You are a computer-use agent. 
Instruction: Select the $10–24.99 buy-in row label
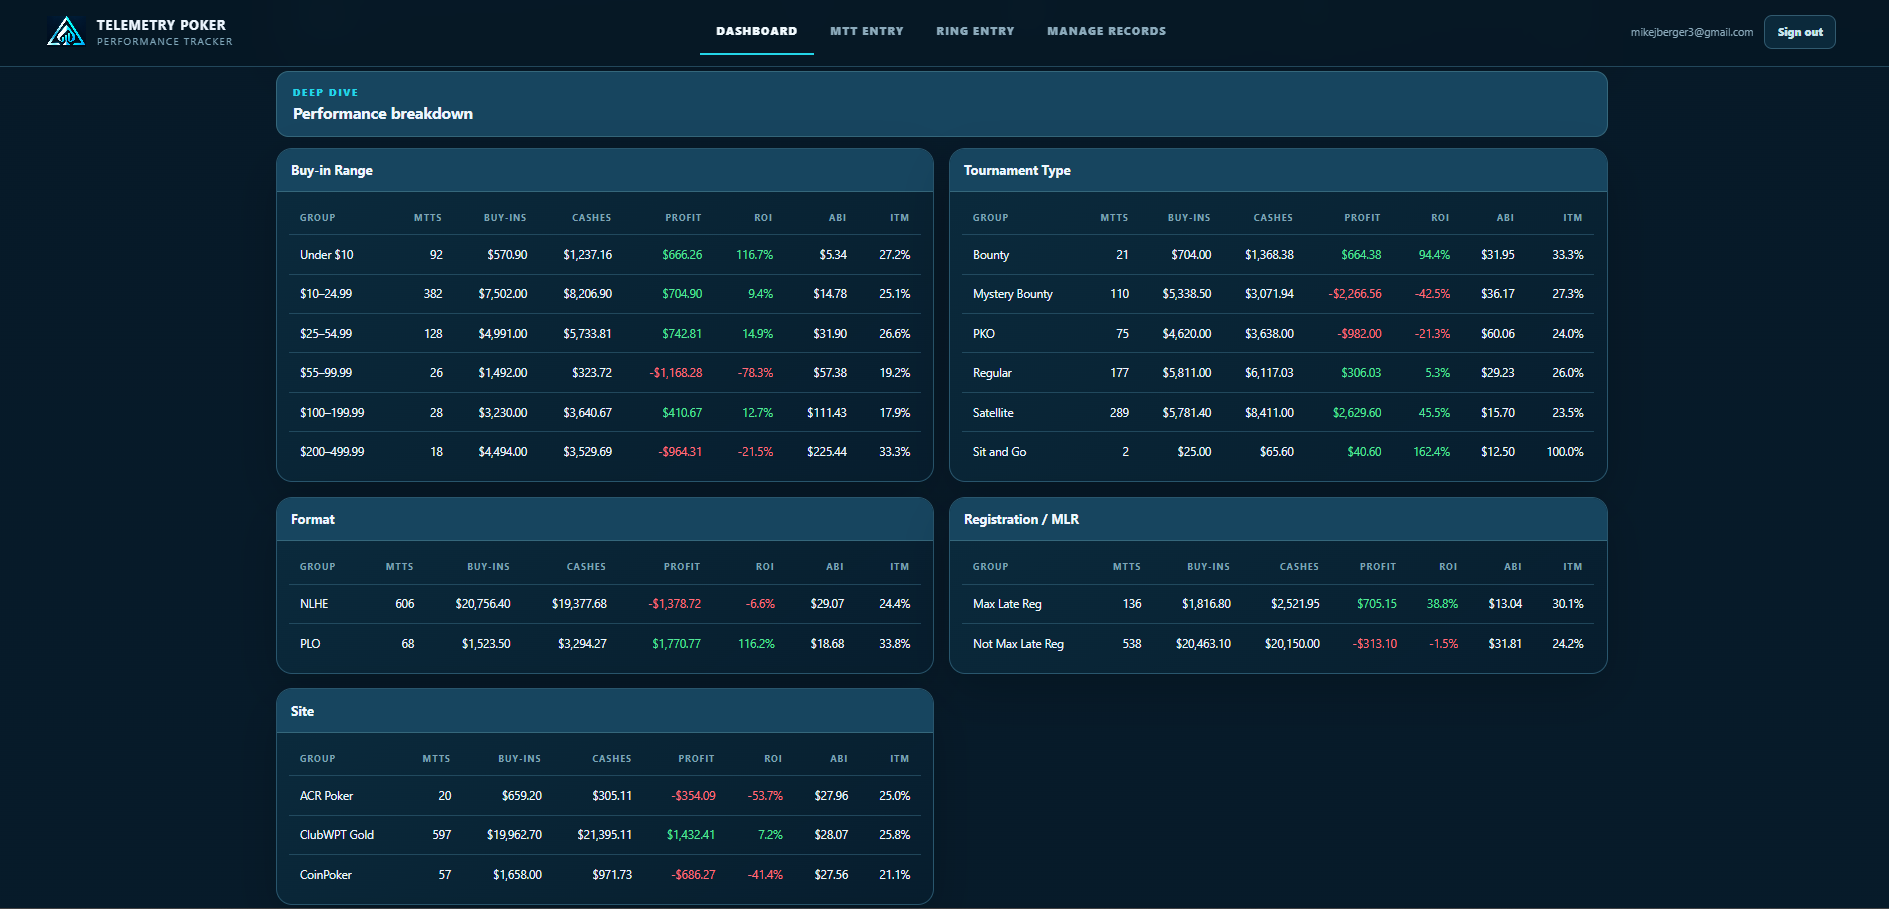(326, 294)
